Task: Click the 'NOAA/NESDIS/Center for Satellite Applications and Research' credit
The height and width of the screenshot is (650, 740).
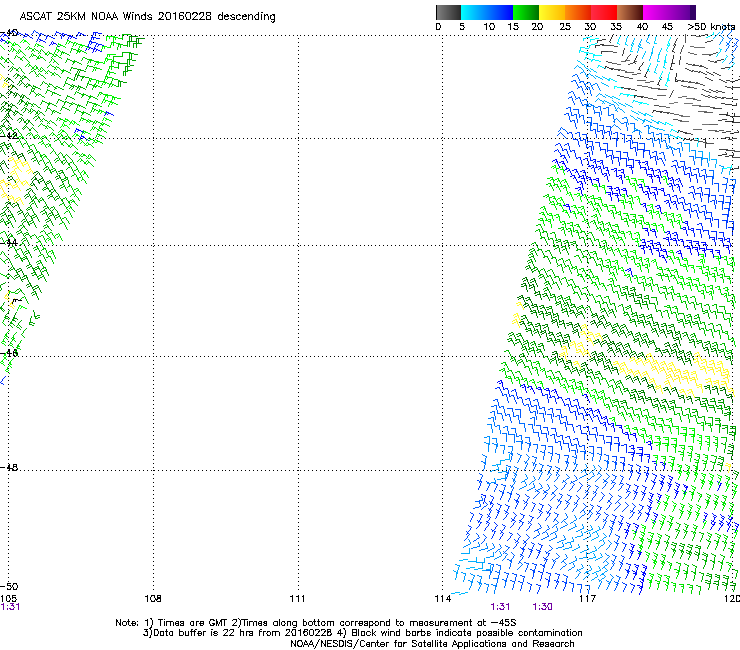Action: click(432, 644)
